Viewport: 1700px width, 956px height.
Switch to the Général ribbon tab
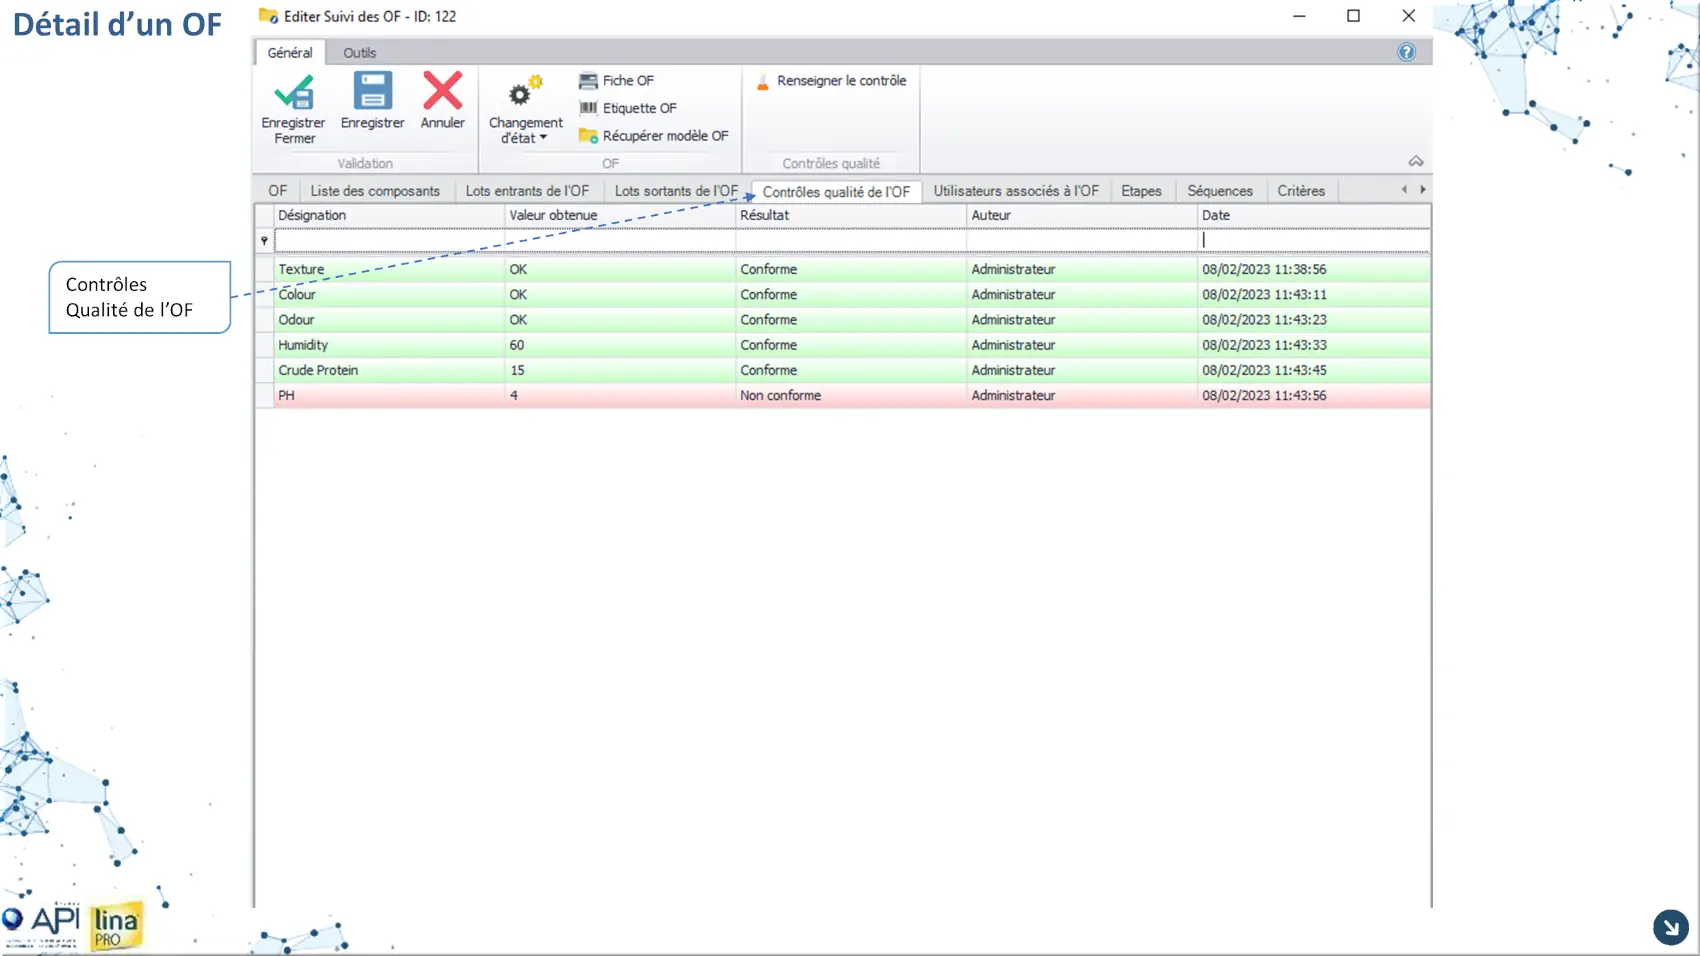[290, 53]
